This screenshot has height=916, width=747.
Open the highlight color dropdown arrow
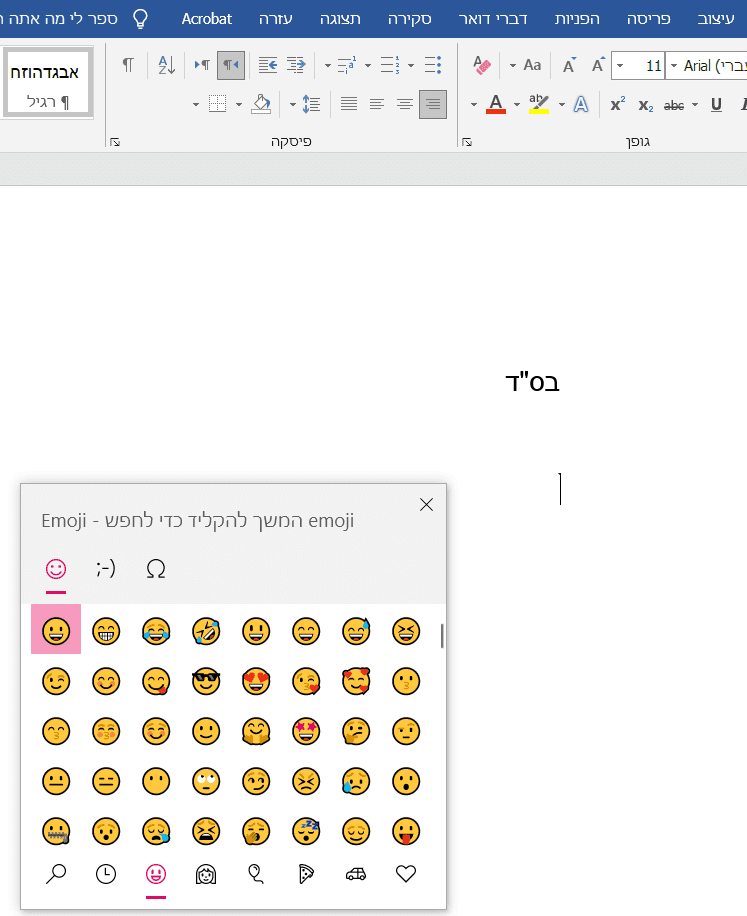pos(517,105)
